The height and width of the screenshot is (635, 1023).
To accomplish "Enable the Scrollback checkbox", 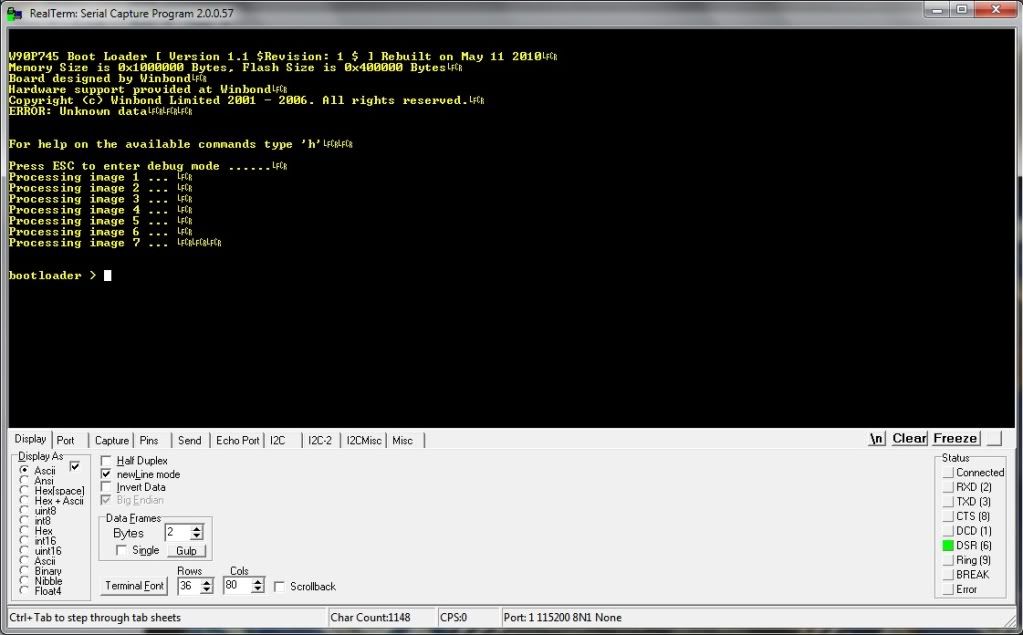I will (279, 586).
